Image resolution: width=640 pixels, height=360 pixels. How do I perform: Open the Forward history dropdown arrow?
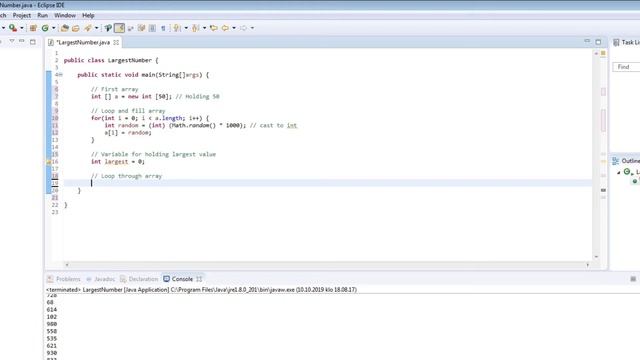click(252, 28)
